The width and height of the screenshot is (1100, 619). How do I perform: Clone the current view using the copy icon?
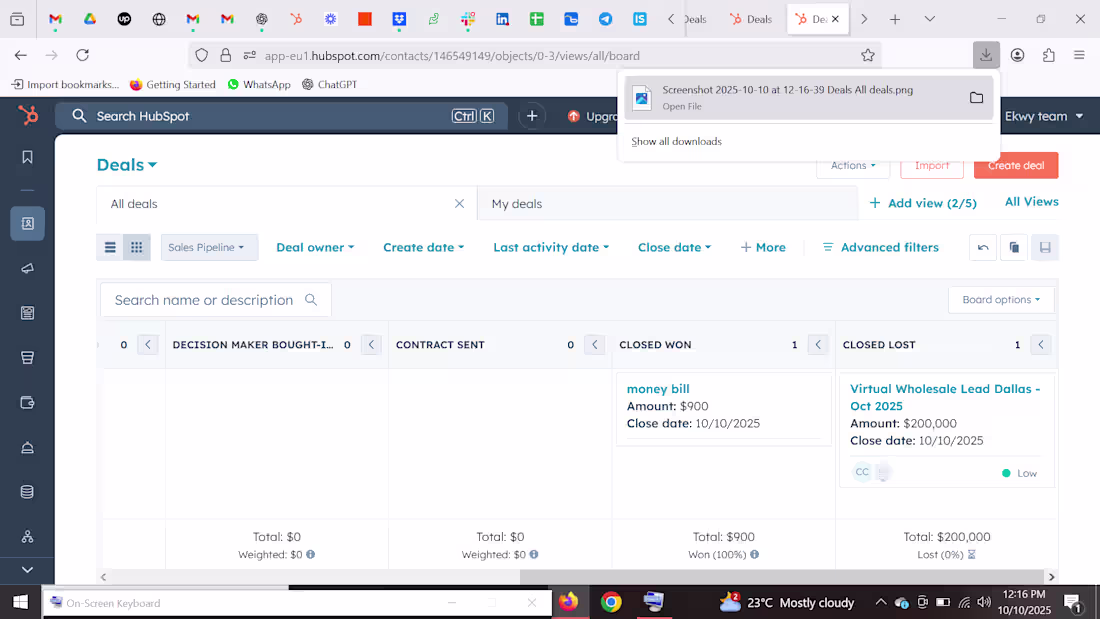pyautogui.click(x=1013, y=247)
